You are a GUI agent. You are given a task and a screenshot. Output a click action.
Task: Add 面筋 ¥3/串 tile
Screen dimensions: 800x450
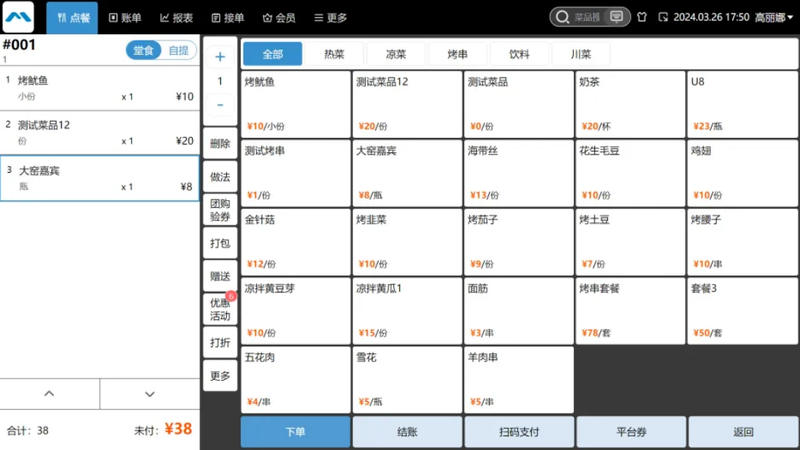pyautogui.click(x=519, y=311)
